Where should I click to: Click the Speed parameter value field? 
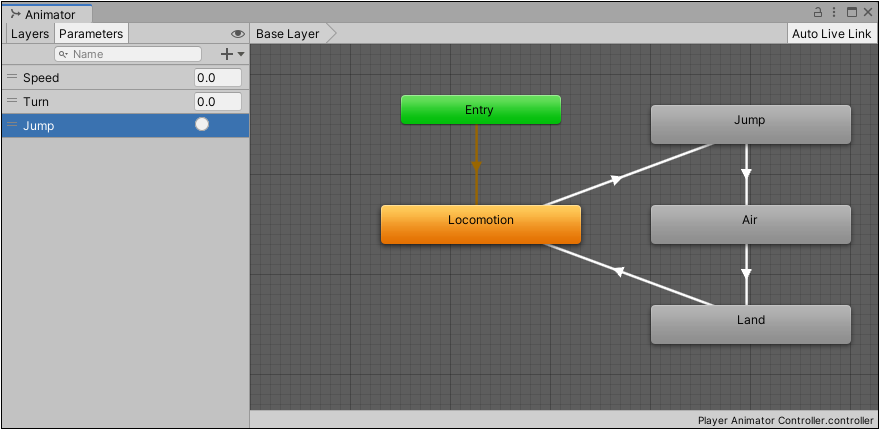click(x=218, y=78)
